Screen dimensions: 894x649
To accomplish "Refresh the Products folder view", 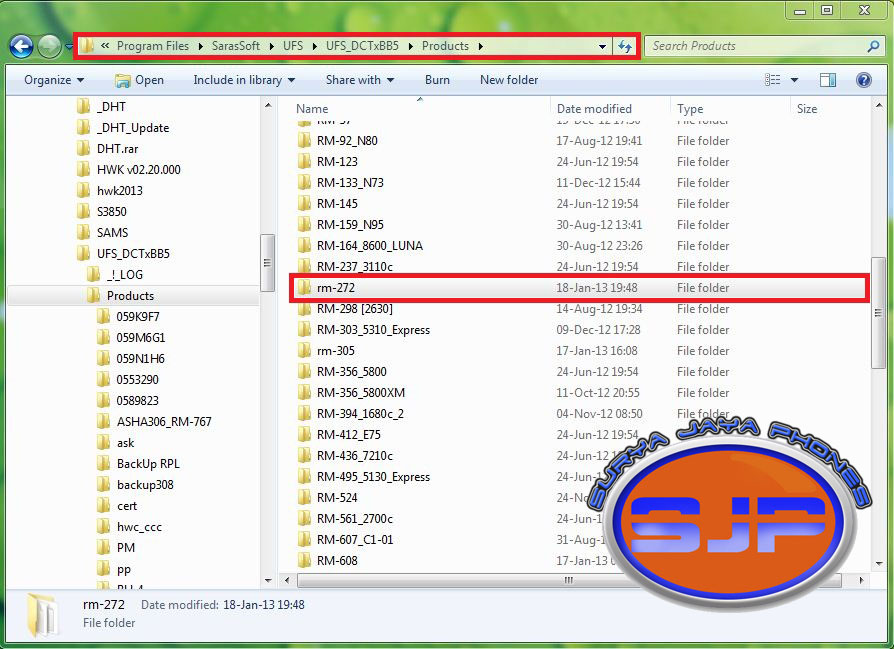I will (x=625, y=46).
